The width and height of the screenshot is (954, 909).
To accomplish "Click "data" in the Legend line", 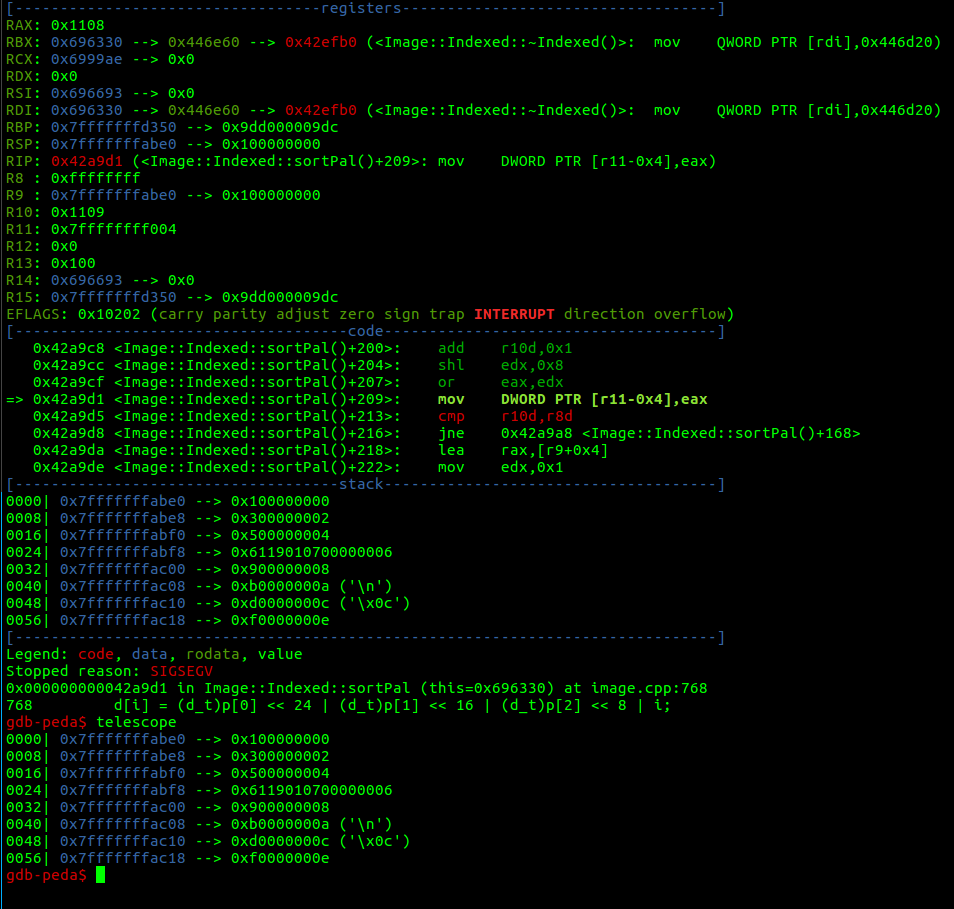I will tap(149, 655).
